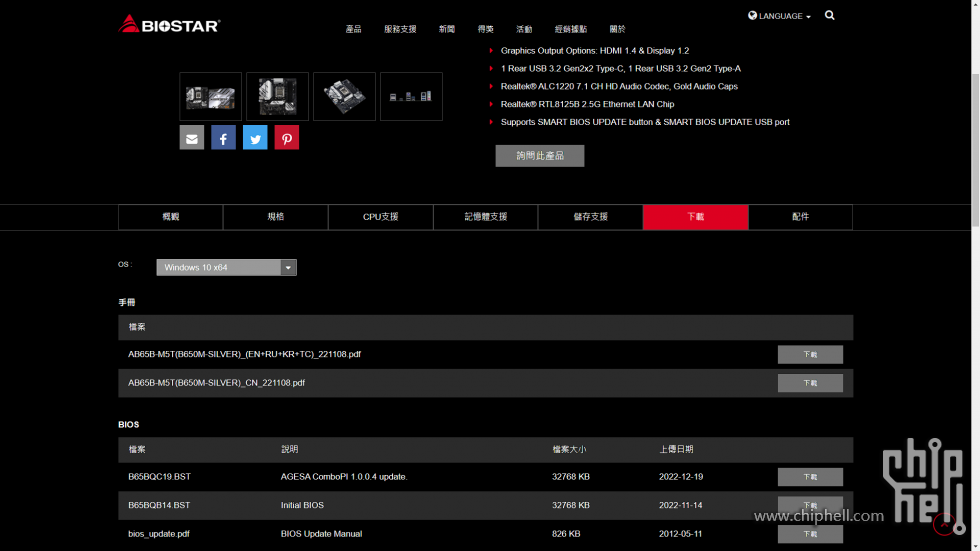Select the red 下載 tab
This screenshot has width=980, height=551.
[696, 217]
